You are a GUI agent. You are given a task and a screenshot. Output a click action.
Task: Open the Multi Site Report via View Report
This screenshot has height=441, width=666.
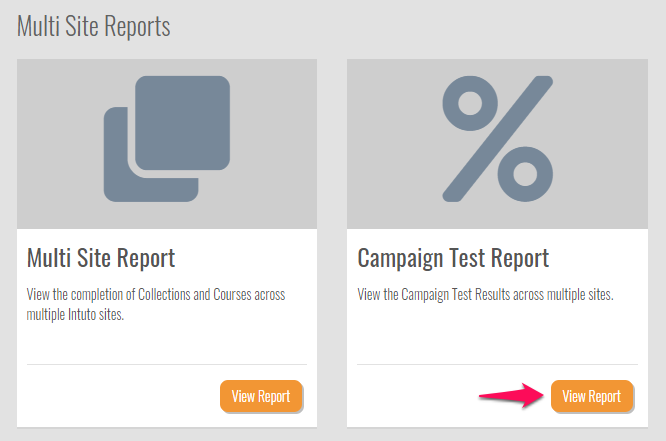[x=261, y=397]
